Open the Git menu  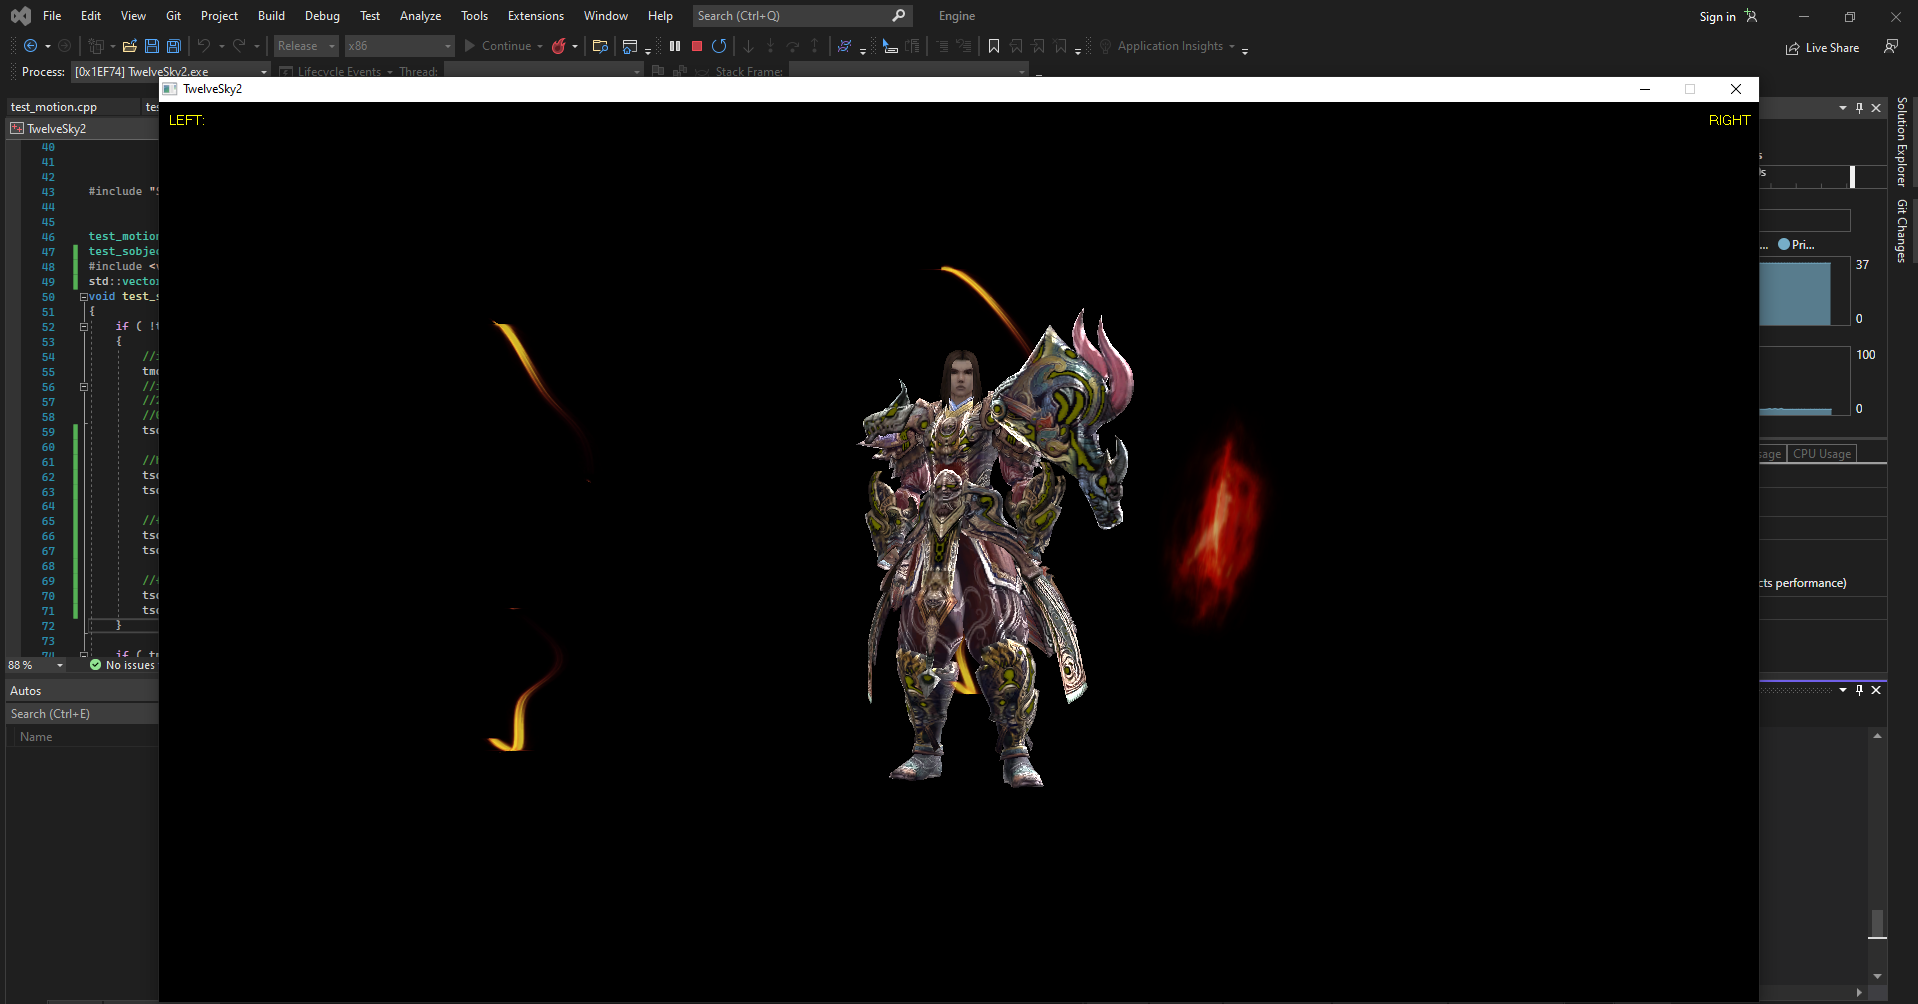point(173,16)
